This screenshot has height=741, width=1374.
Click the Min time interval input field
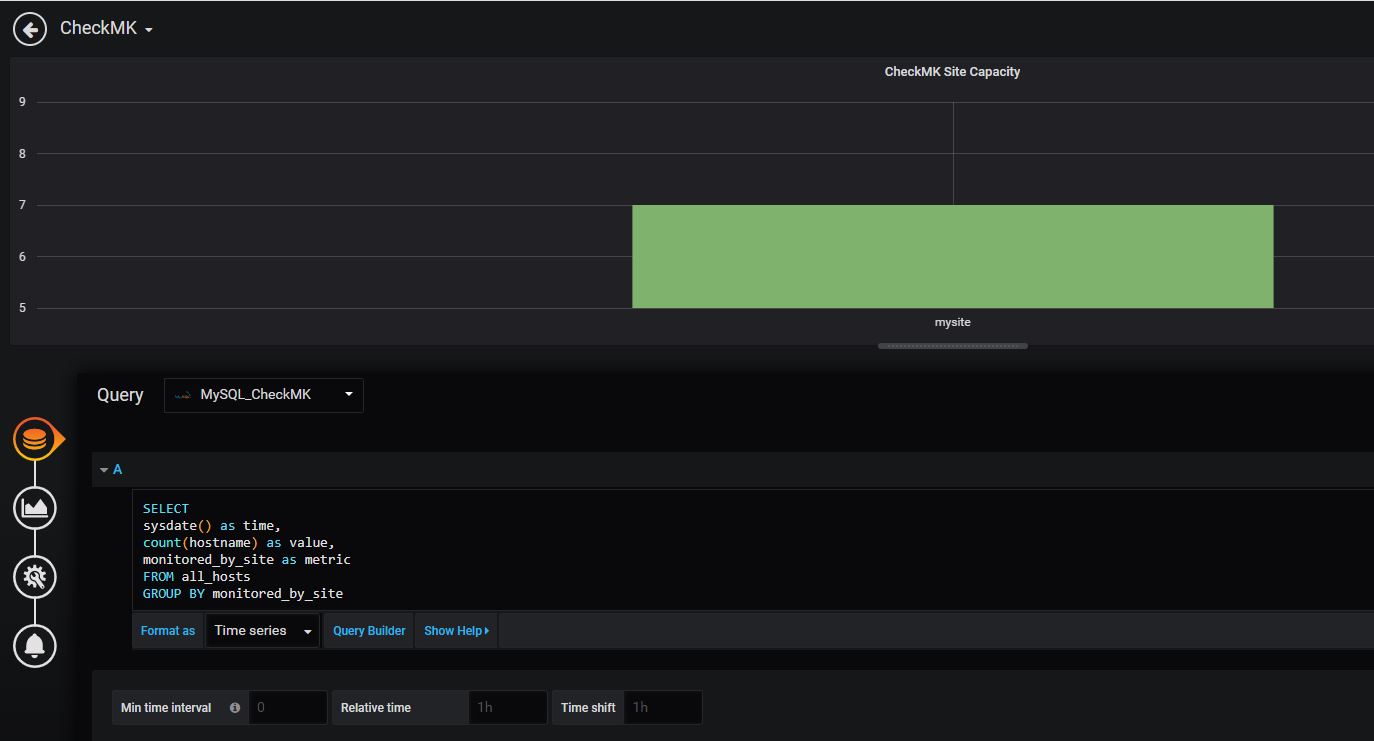pyautogui.click(x=288, y=708)
